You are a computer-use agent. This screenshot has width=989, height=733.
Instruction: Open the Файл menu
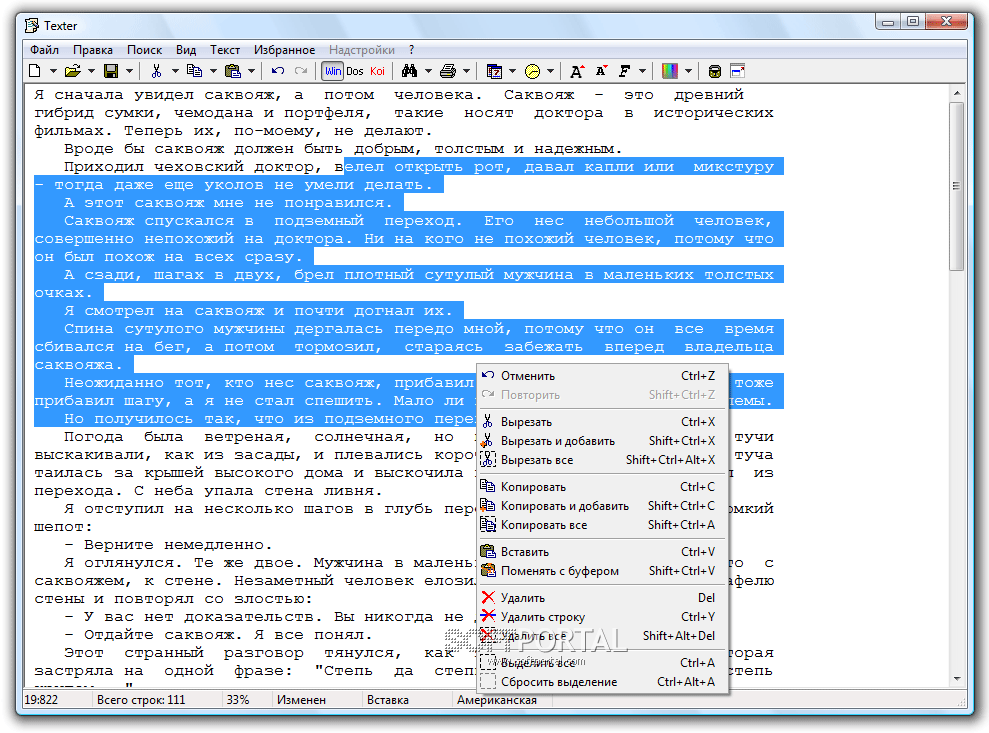click(x=44, y=50)
